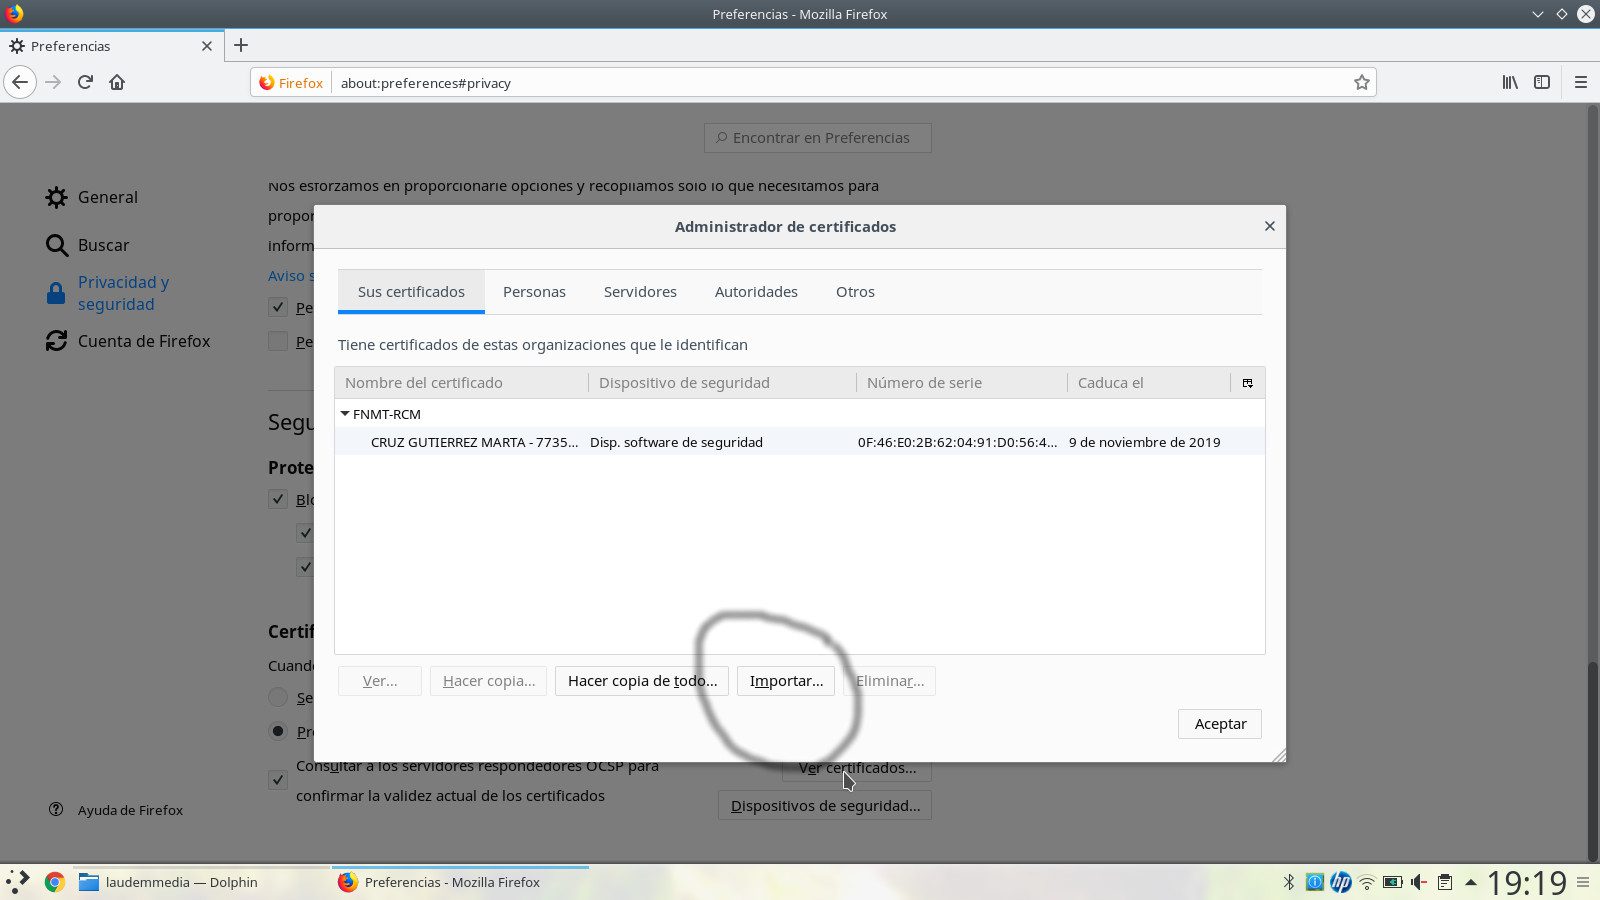The image size is (1600, 900).
Task: Click the panel settings menu icon
Action: click(1583, 882)
